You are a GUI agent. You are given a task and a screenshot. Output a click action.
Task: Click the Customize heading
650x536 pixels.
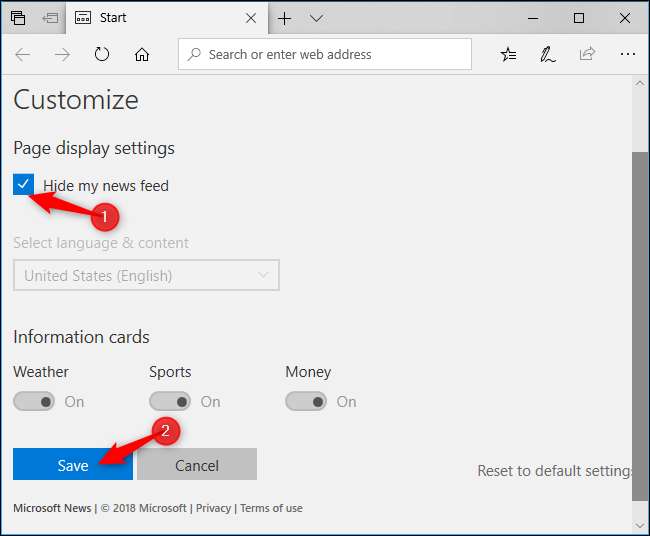coord(76,100)
